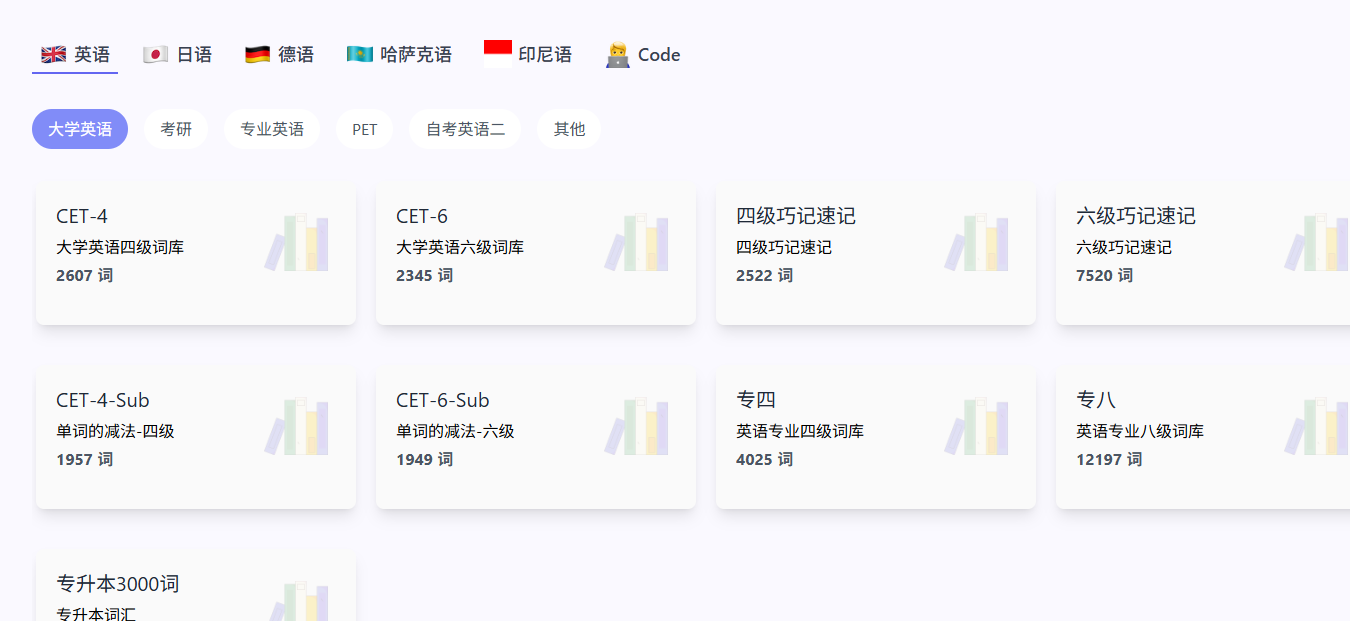The height and width of the screenshot is (621, 1350).
Task: Click the 专升本3000词 card title
Action: 118,584
